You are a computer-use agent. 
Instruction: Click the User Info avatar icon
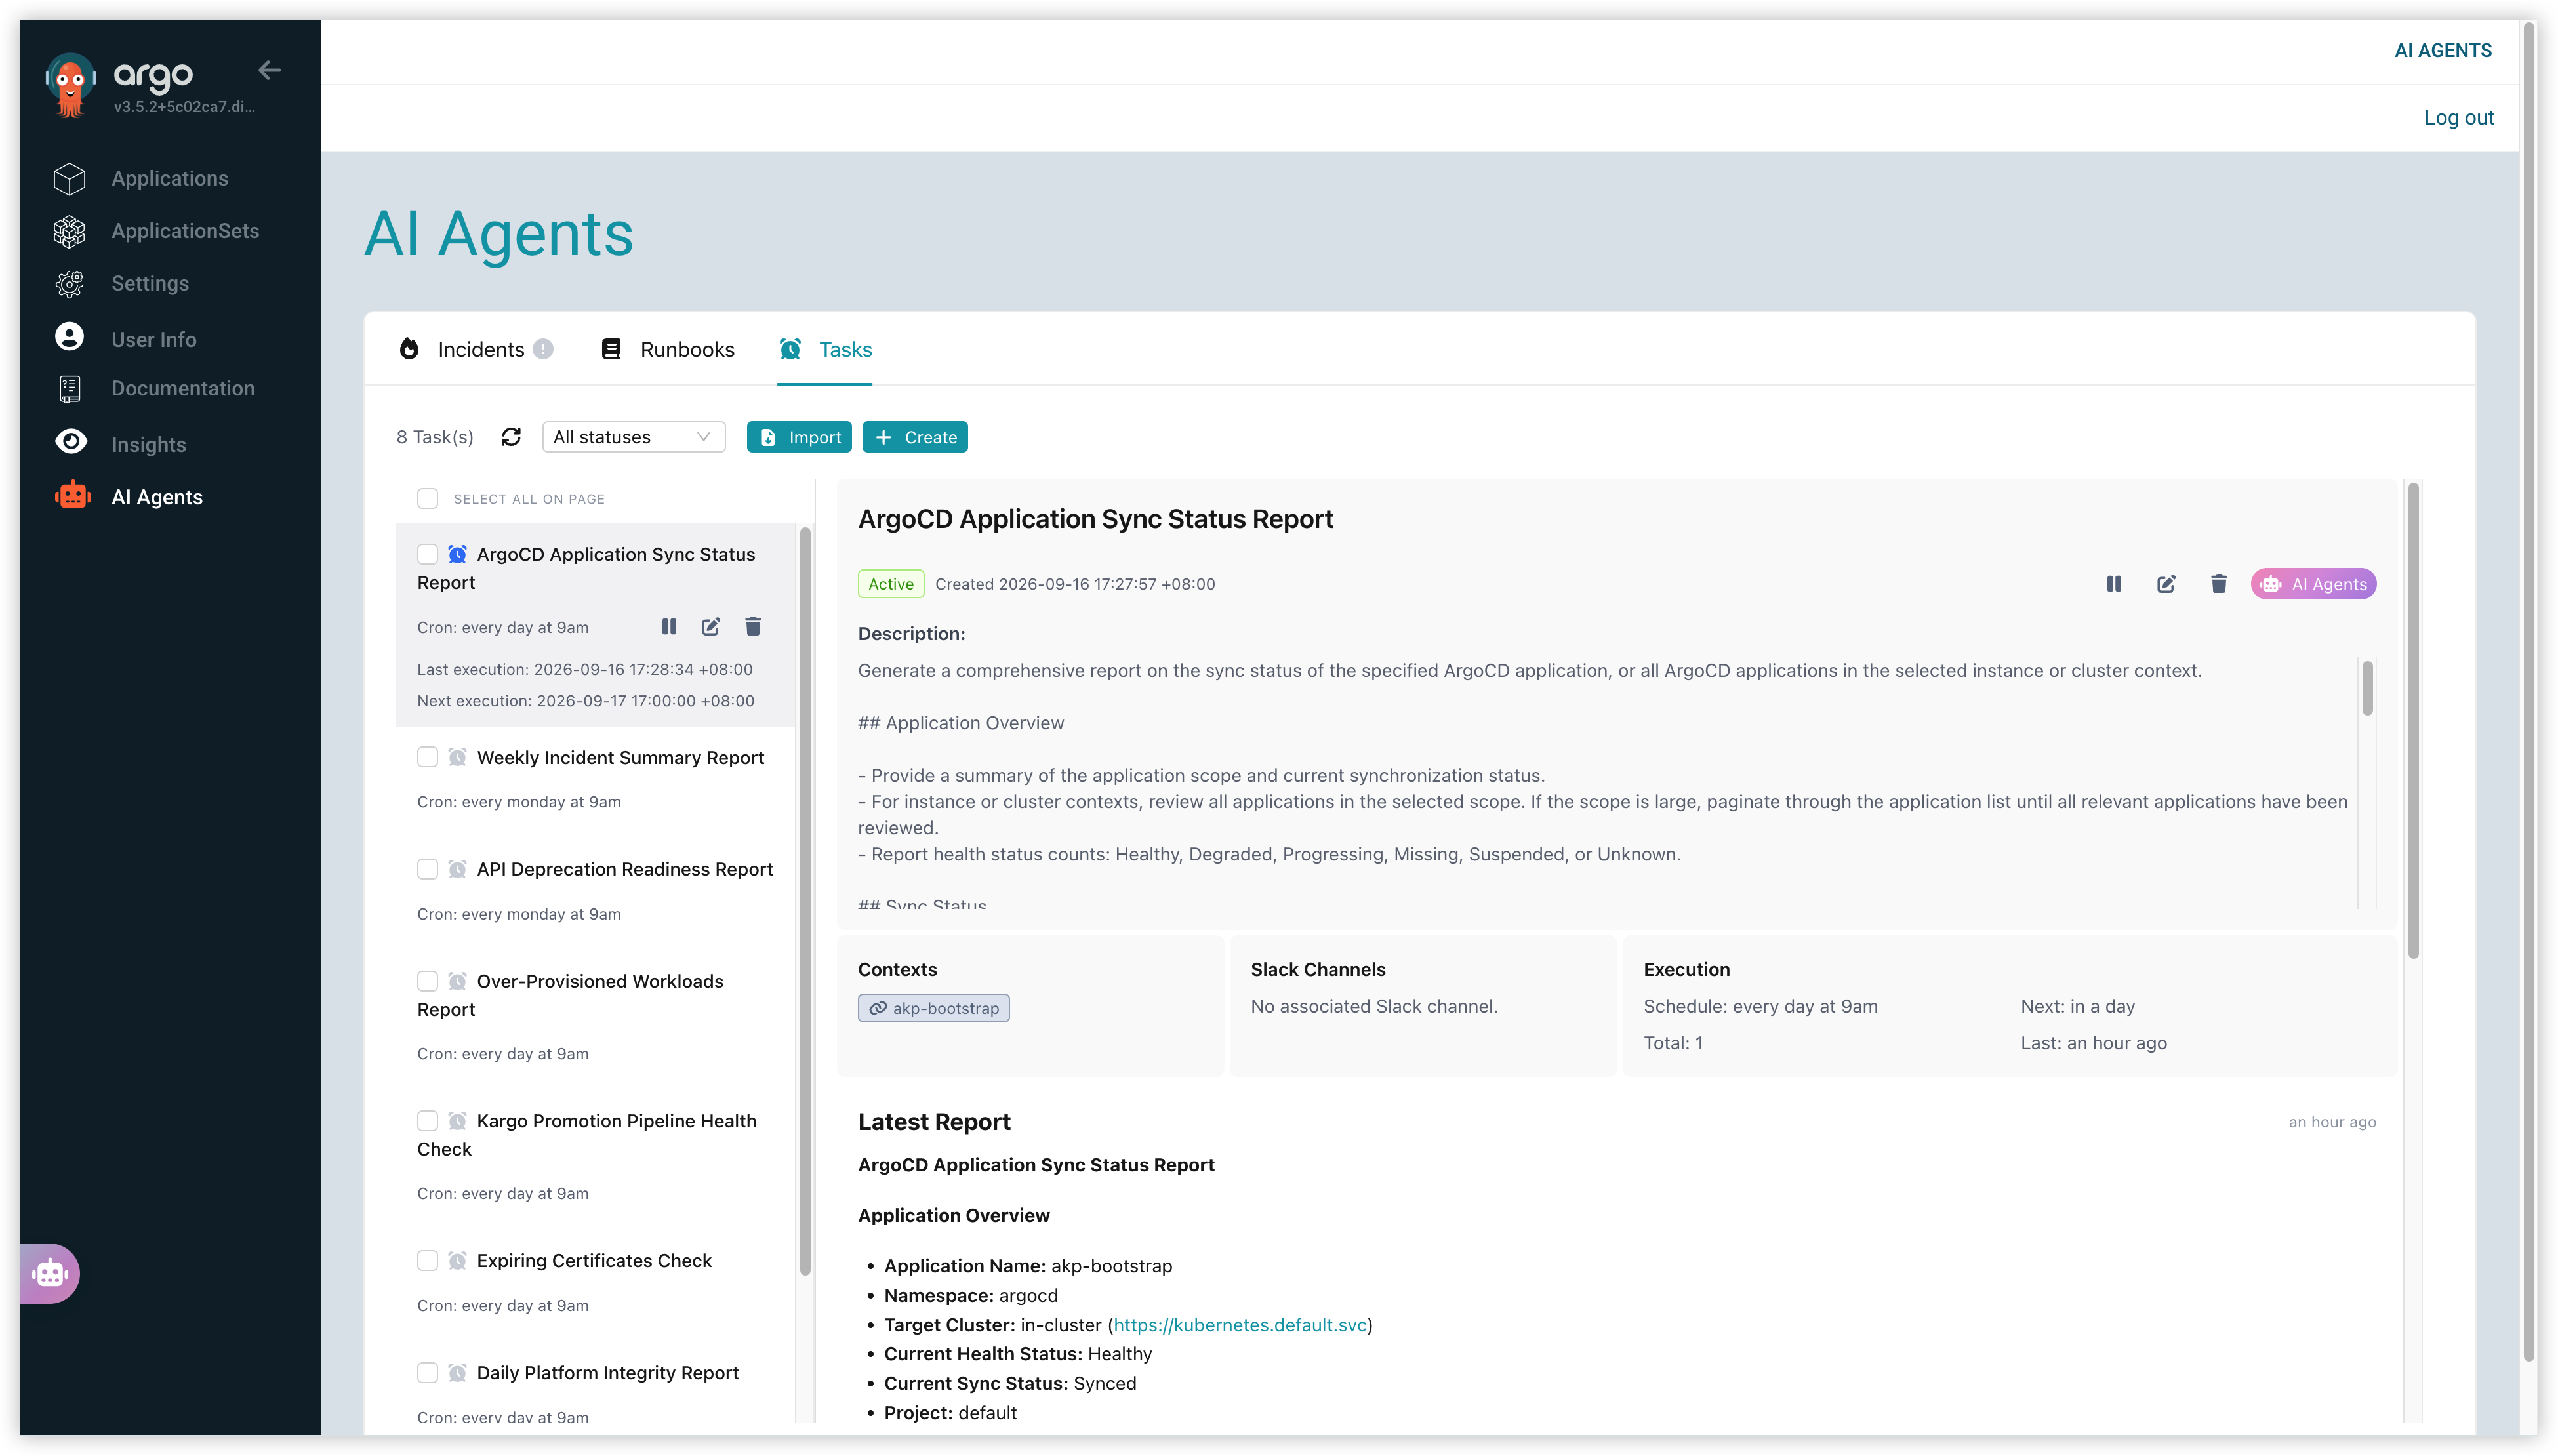[x=69, y=336]
